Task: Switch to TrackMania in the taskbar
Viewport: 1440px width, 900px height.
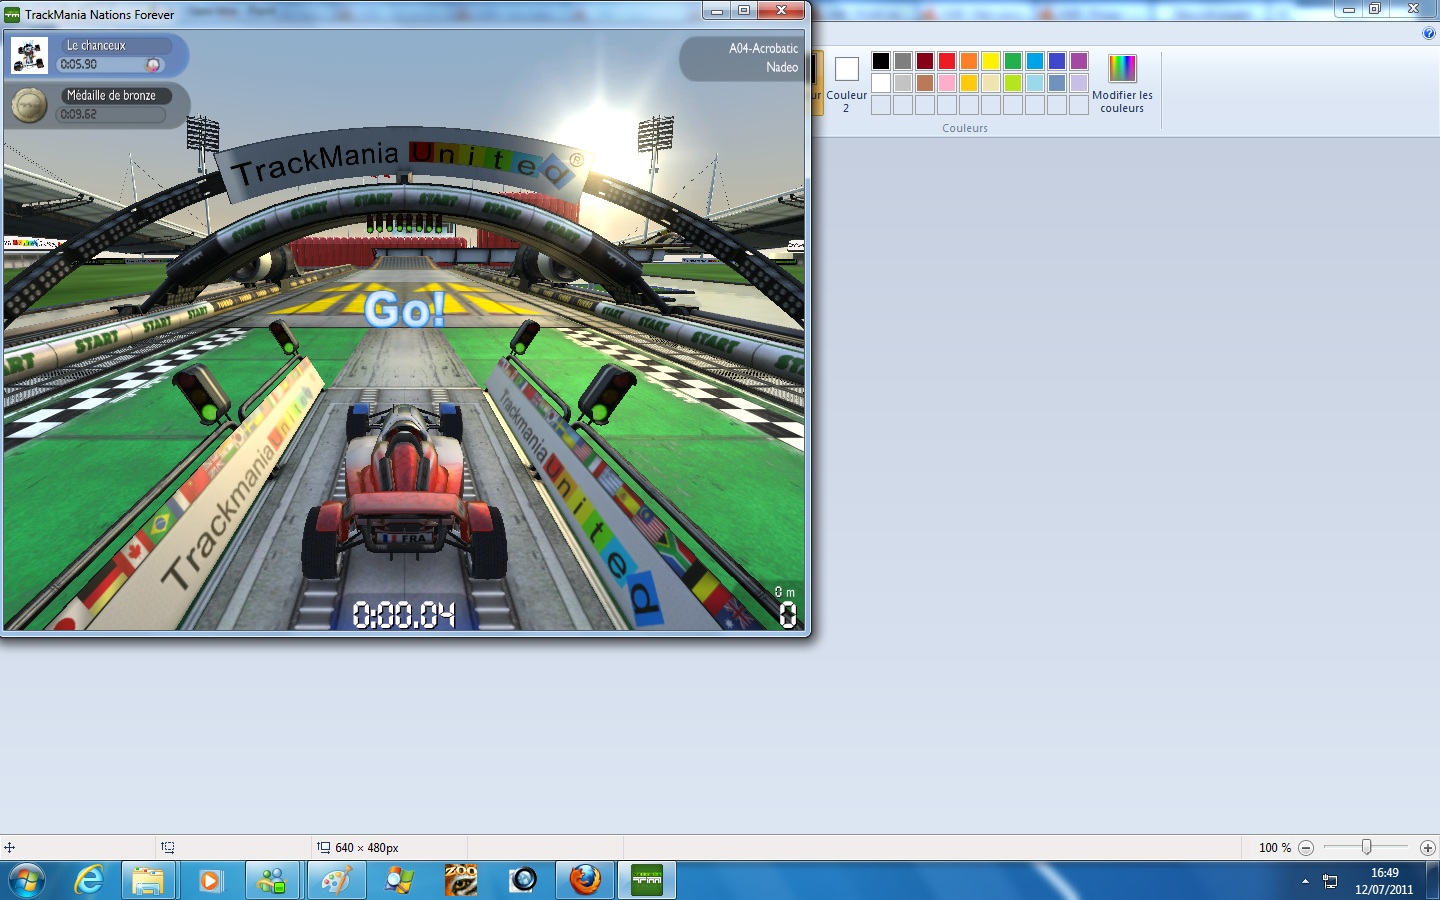Action: (646, 880)
